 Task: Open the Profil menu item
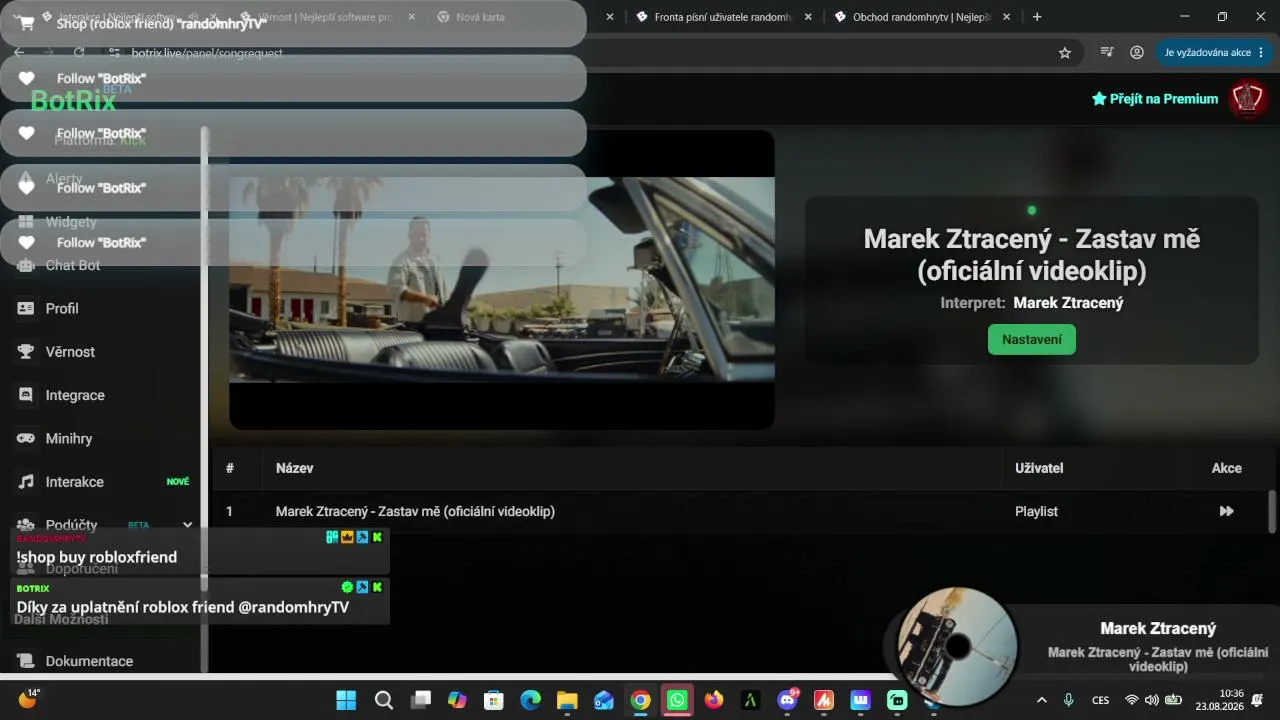[62, 309]
